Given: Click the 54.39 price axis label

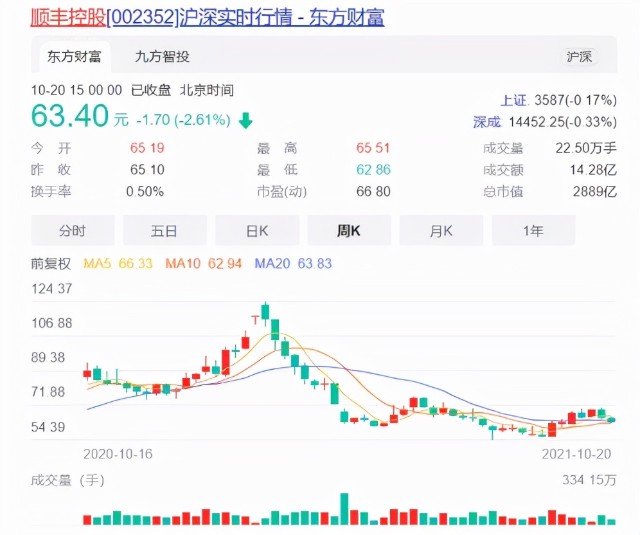Looking at the screenshot, I should point(48,427).
